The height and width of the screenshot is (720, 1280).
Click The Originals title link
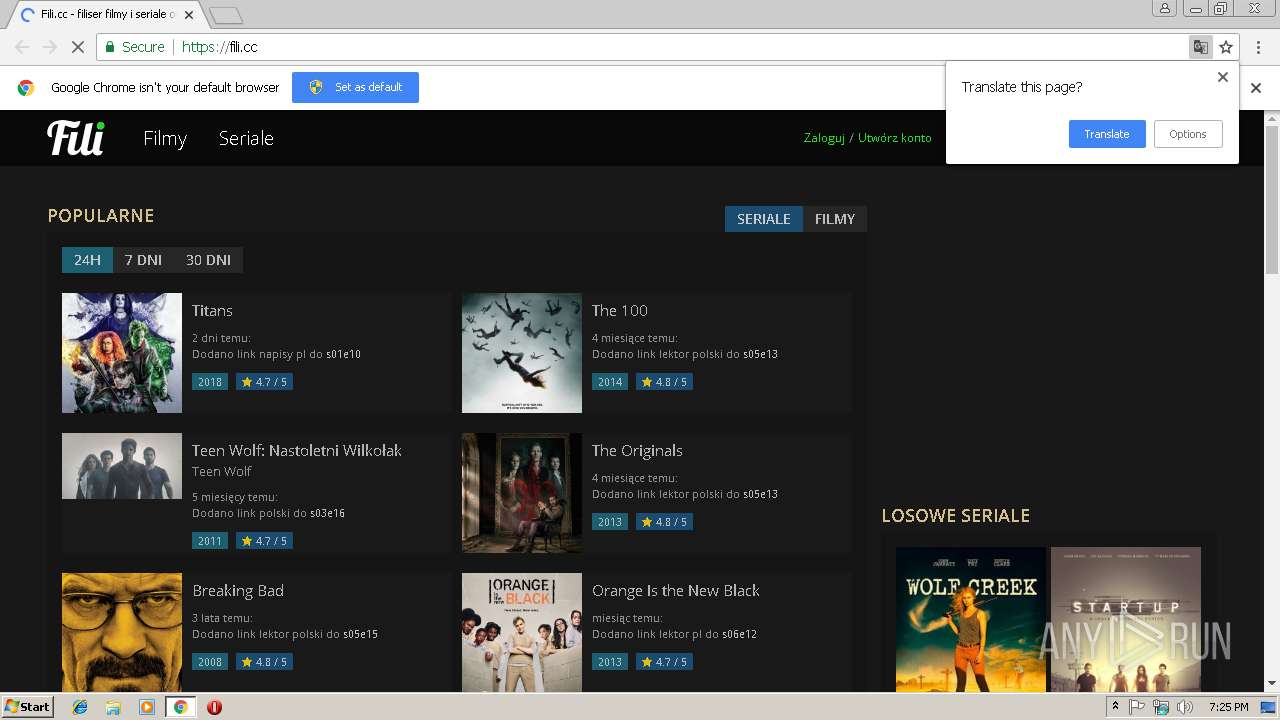[x=637, y=451]
